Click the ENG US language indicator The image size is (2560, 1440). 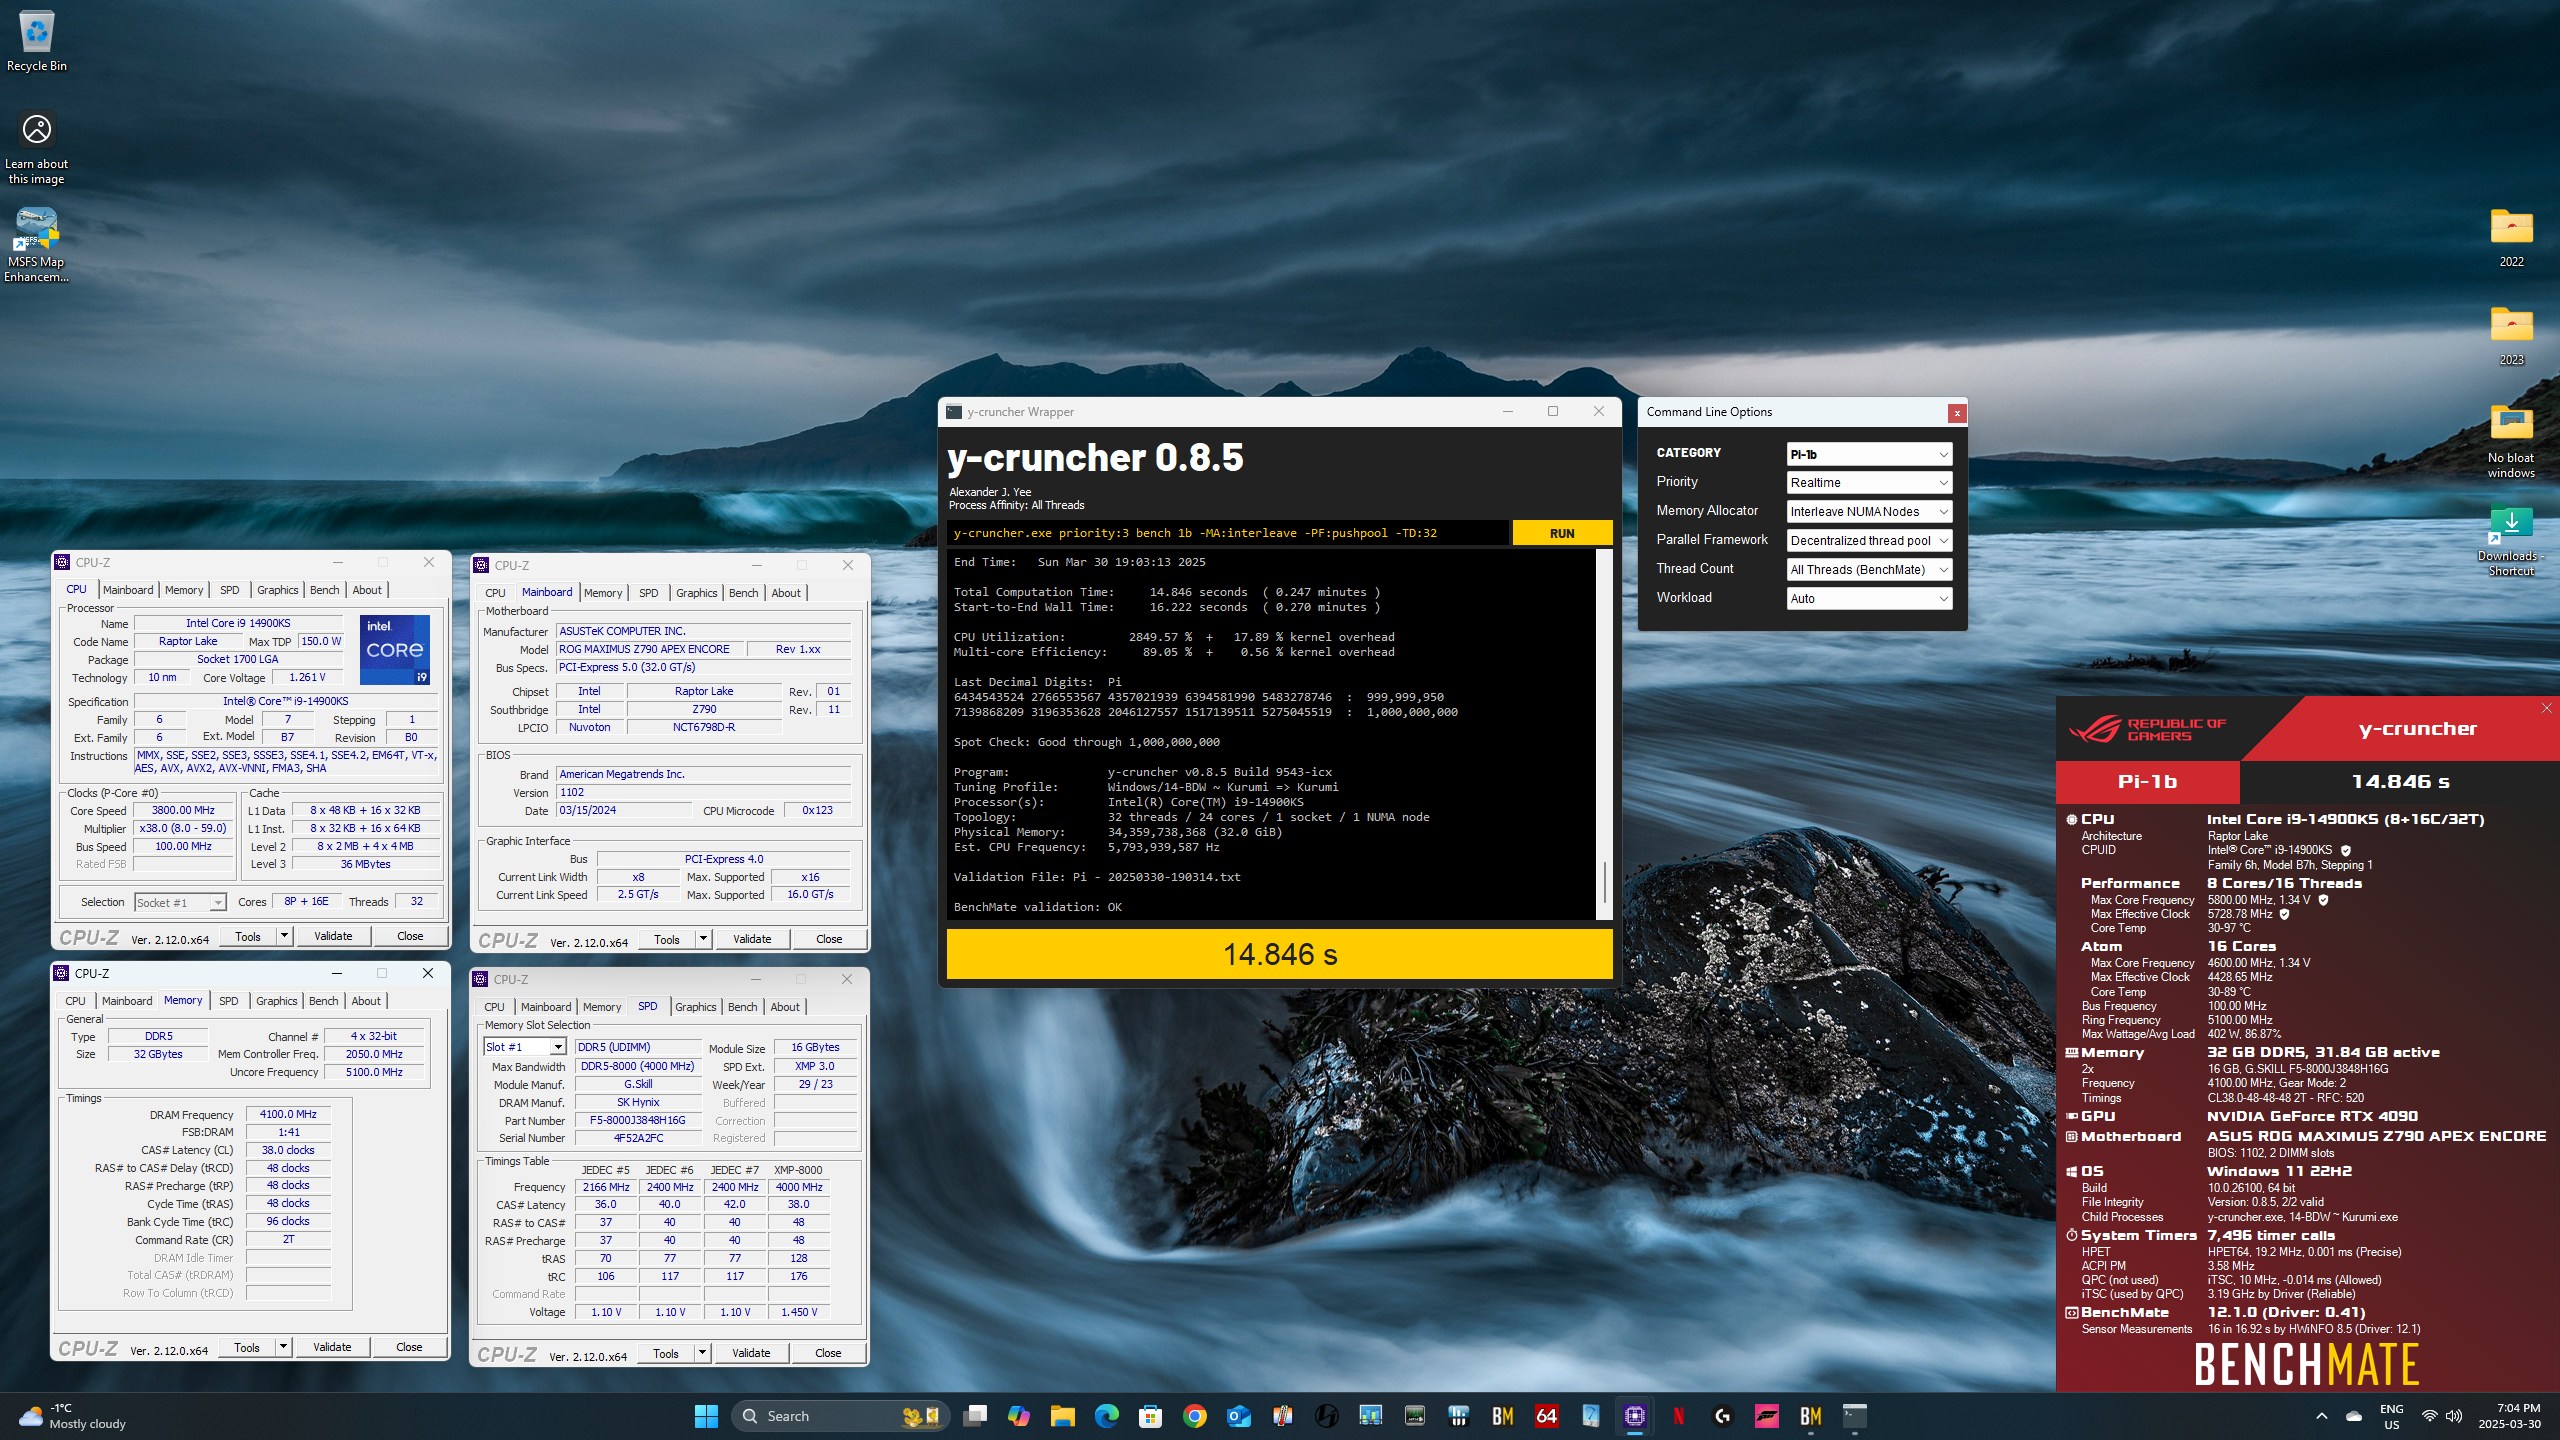point(2391,1416)
